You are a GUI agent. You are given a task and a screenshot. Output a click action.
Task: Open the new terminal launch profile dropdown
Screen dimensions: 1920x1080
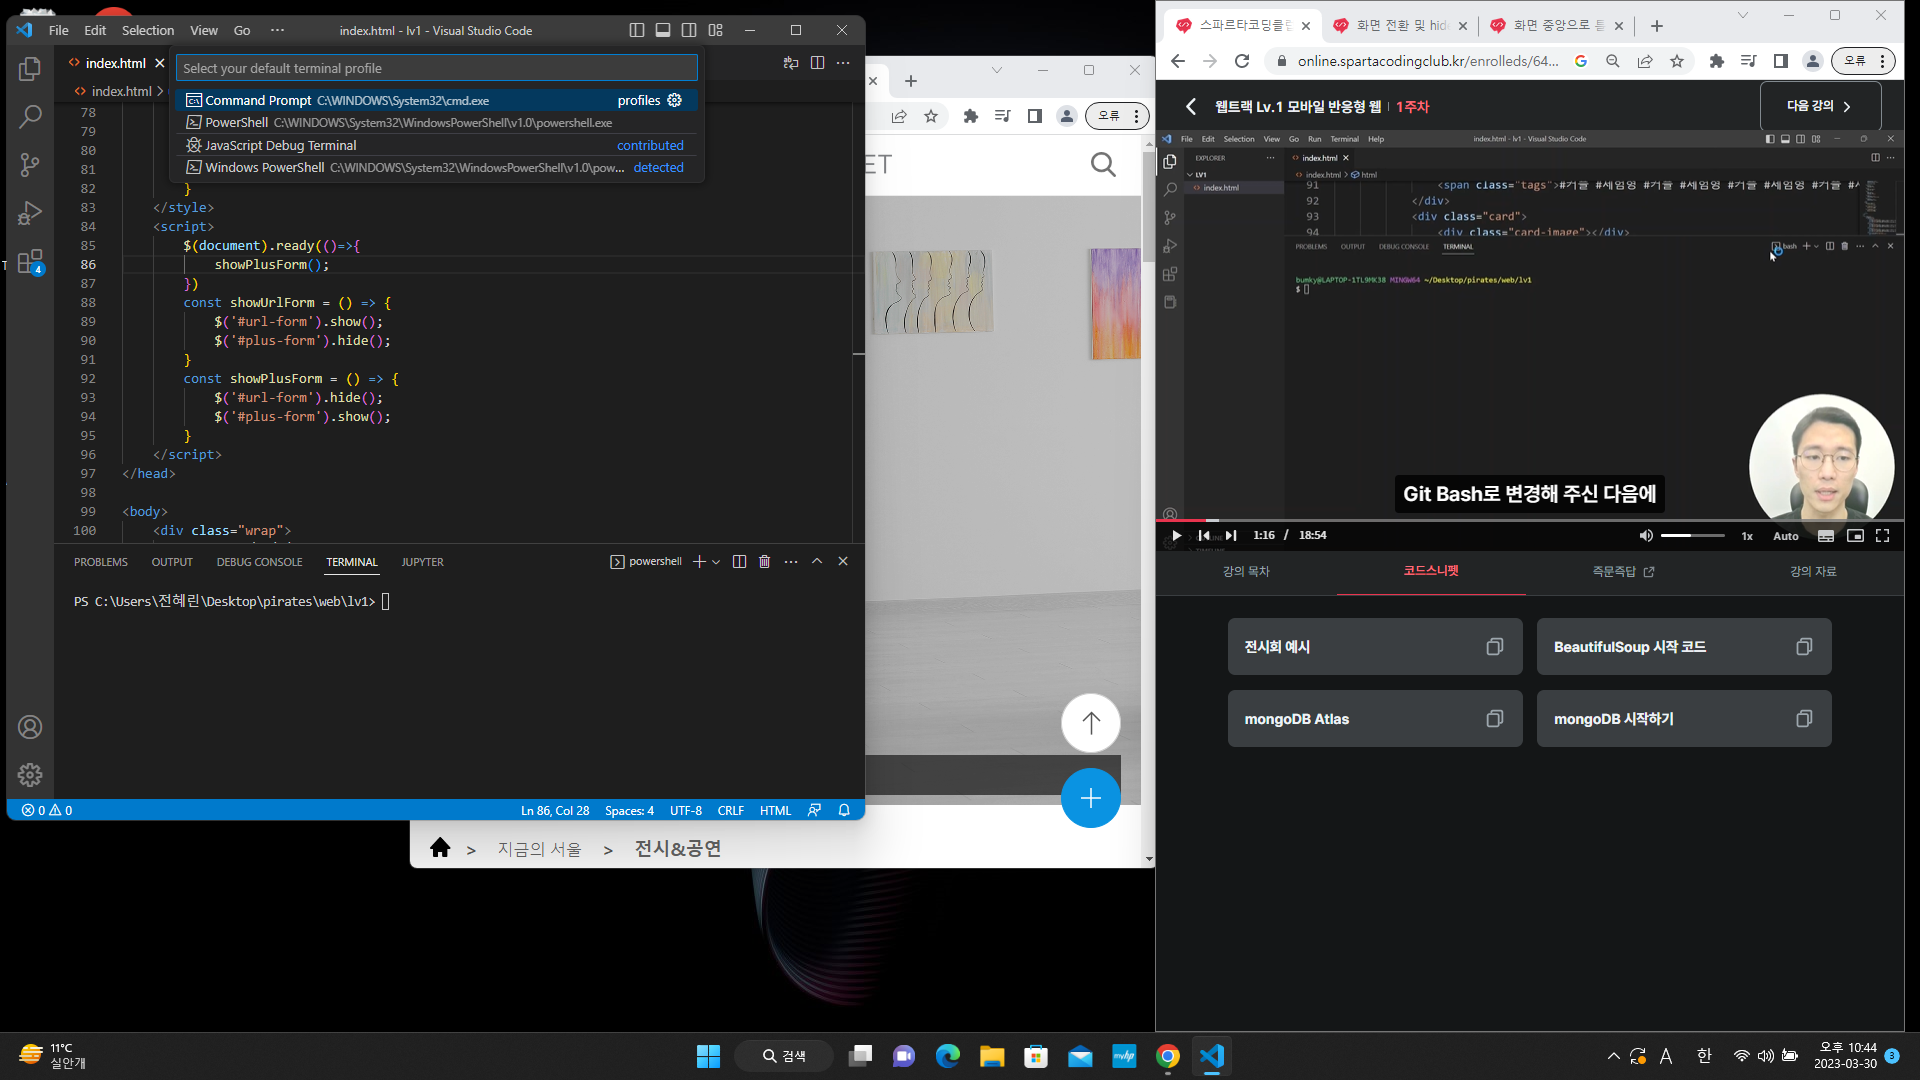tap(716, 562)
